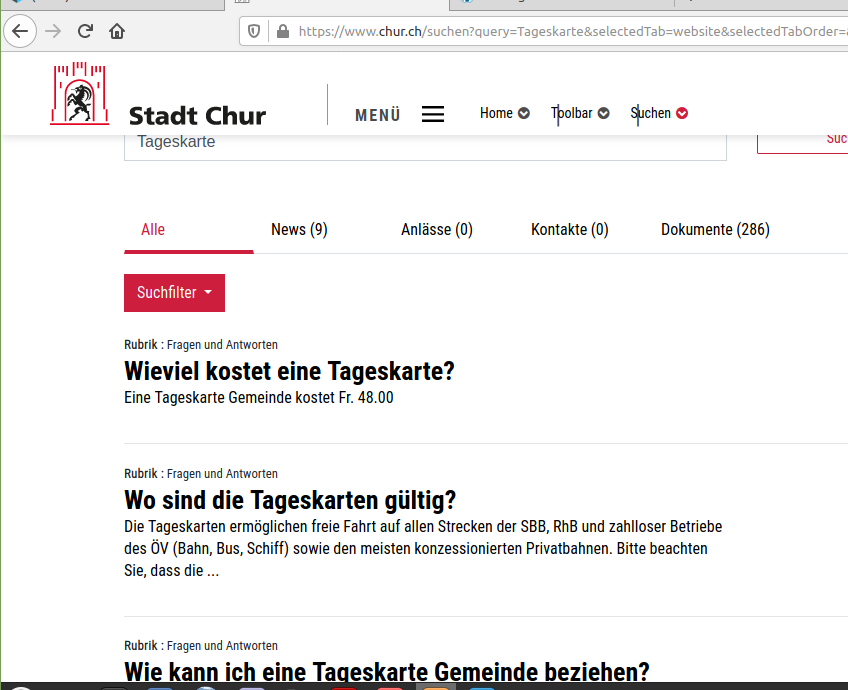Open result 'Wo sind die Tageskarten gültig?'
848x690 pixels.
[290, 500]
